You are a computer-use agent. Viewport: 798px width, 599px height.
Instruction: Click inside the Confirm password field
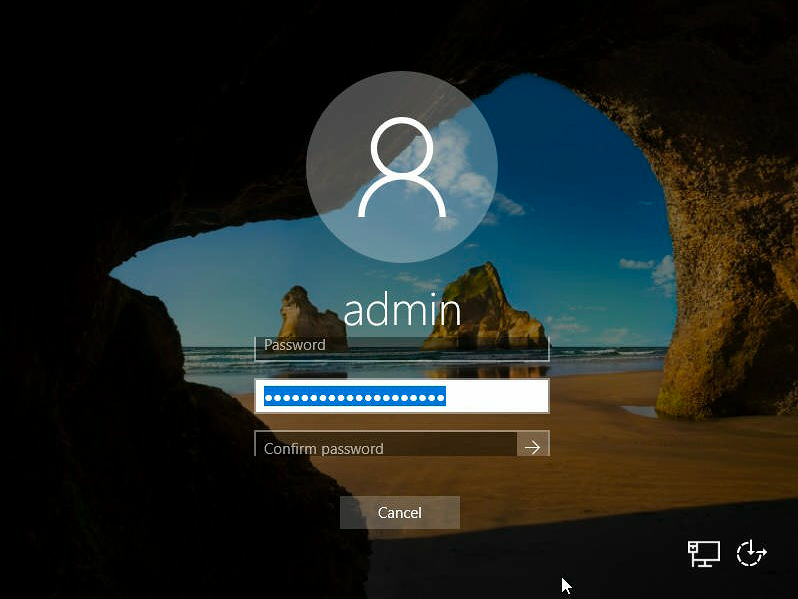[x=385, y=447]
